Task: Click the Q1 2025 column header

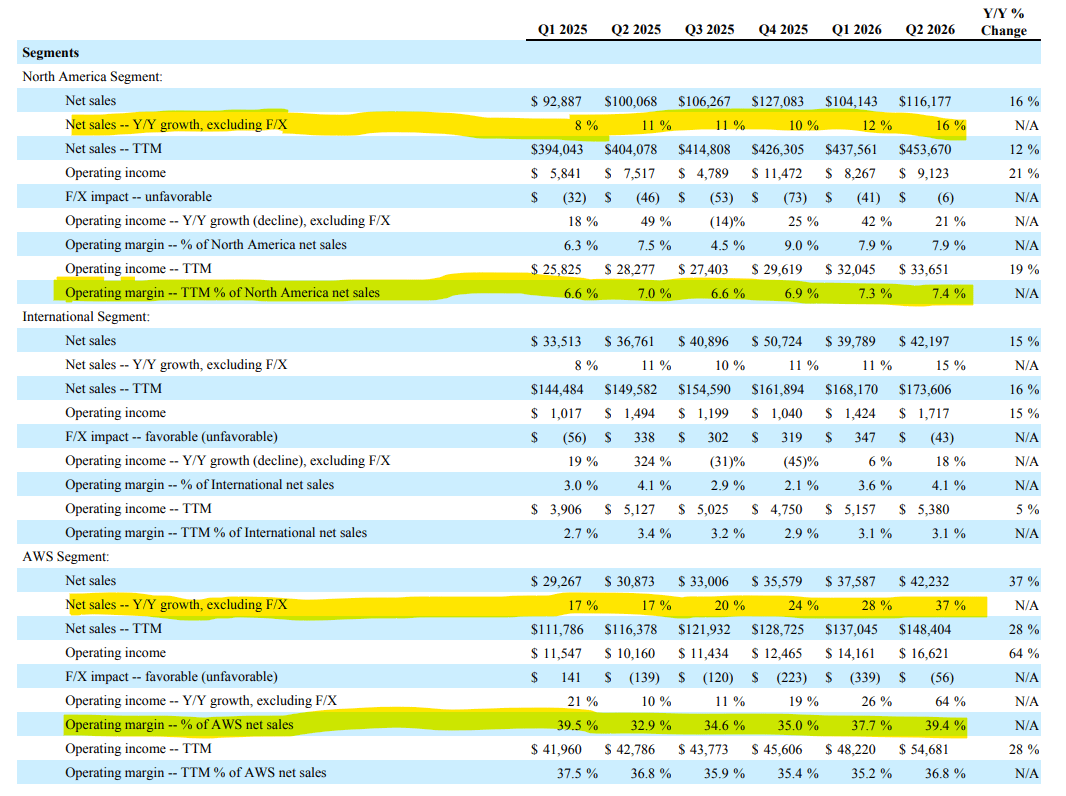Action: point(562,30)
